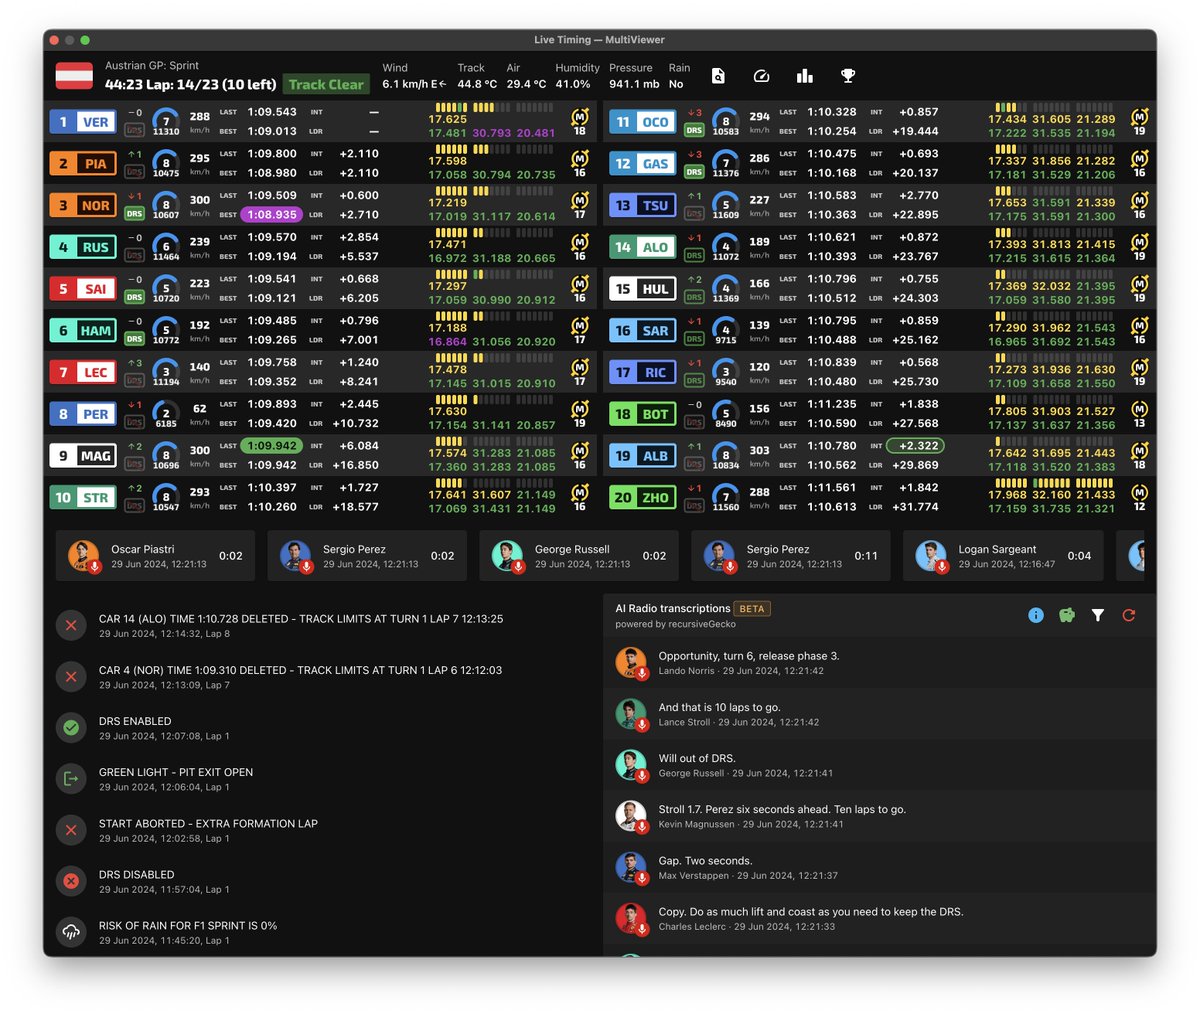Select the ALO driver tag

pos(643,247)
